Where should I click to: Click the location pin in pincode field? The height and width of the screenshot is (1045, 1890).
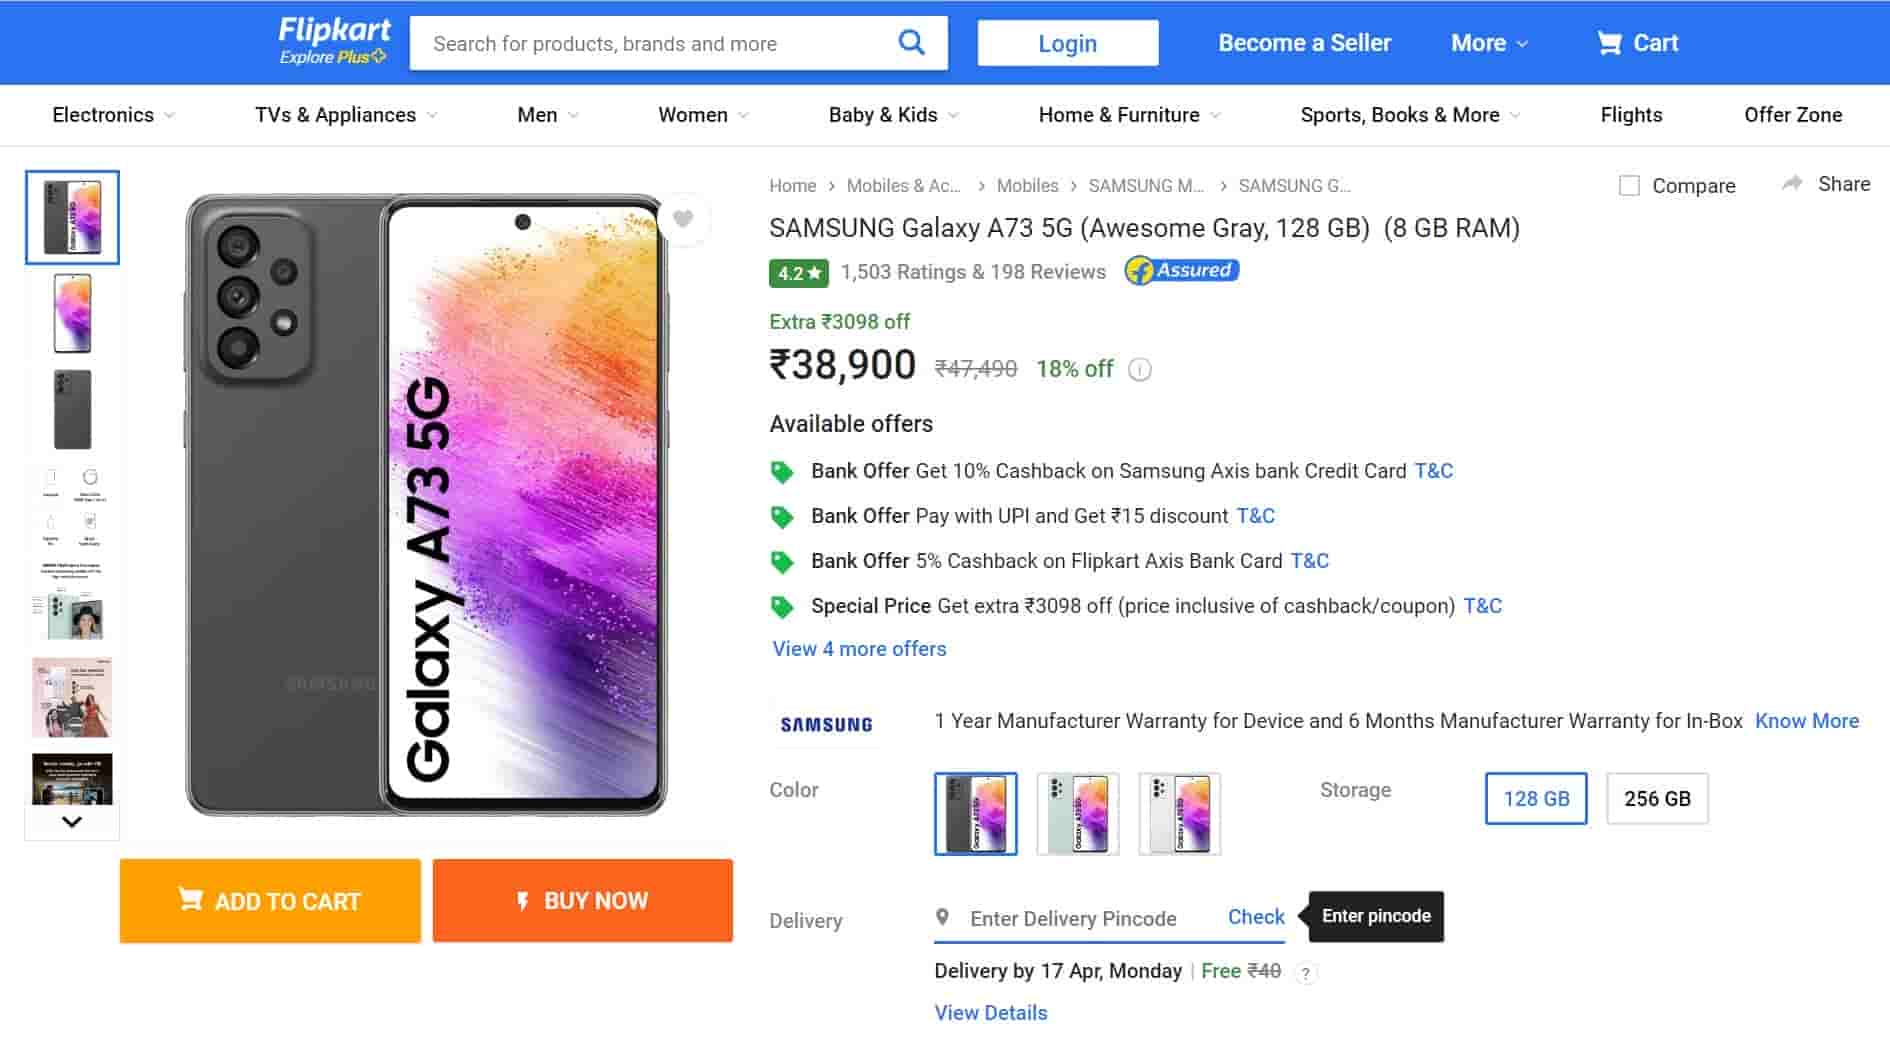click(941, 916)
